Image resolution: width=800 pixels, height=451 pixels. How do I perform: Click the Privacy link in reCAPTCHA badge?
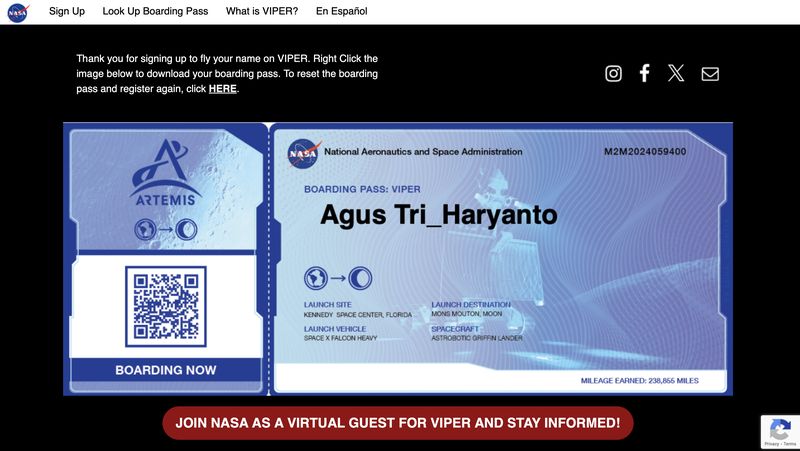tap(771, 444)
